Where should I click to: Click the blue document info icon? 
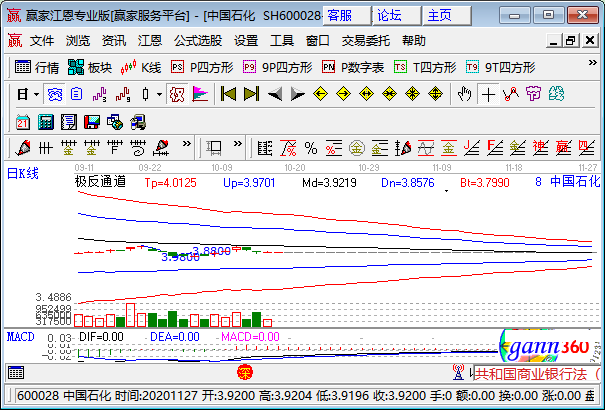76,94
